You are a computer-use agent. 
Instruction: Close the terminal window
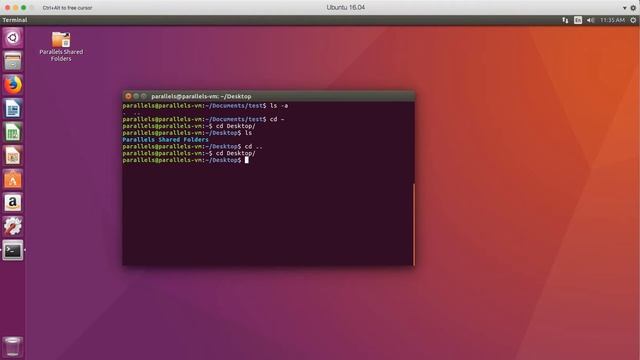coord(128,96)
